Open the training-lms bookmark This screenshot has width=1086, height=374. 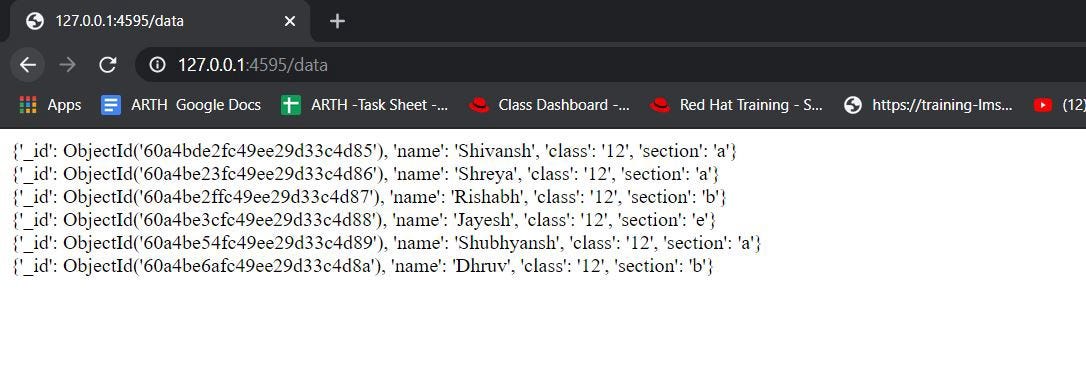pyautogui.click(x=929, y=105)
